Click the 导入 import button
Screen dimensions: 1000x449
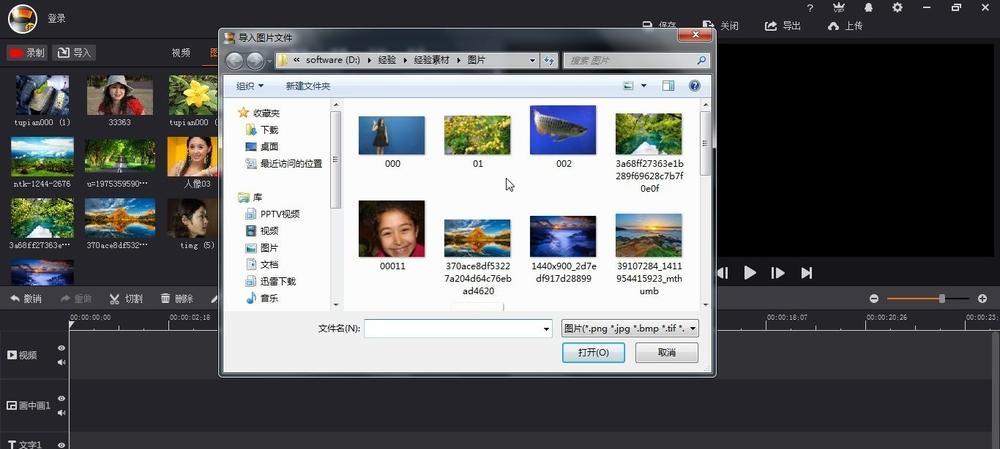click(x=74, y=53)
